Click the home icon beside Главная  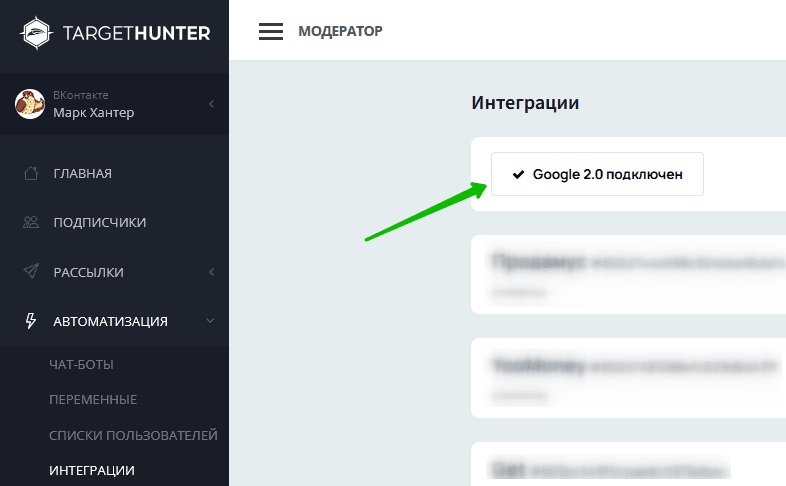pos(31,173)
